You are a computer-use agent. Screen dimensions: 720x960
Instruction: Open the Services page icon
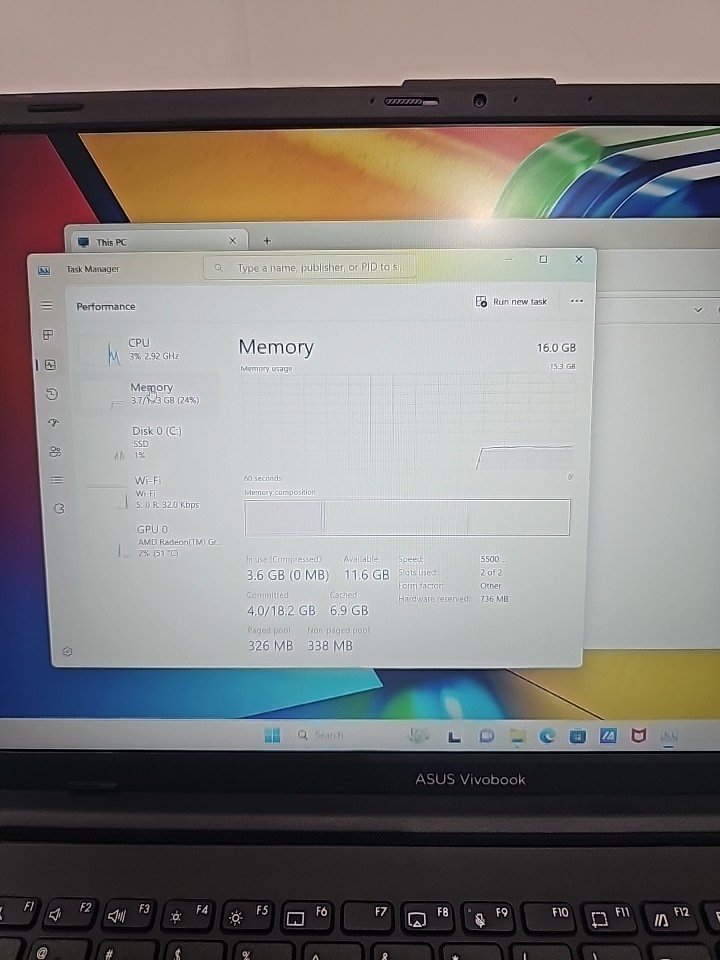[59, 508]
